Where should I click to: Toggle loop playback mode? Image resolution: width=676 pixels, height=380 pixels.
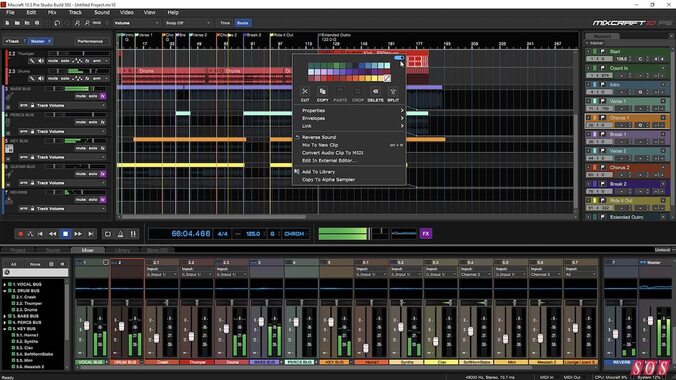pos(108,234)
